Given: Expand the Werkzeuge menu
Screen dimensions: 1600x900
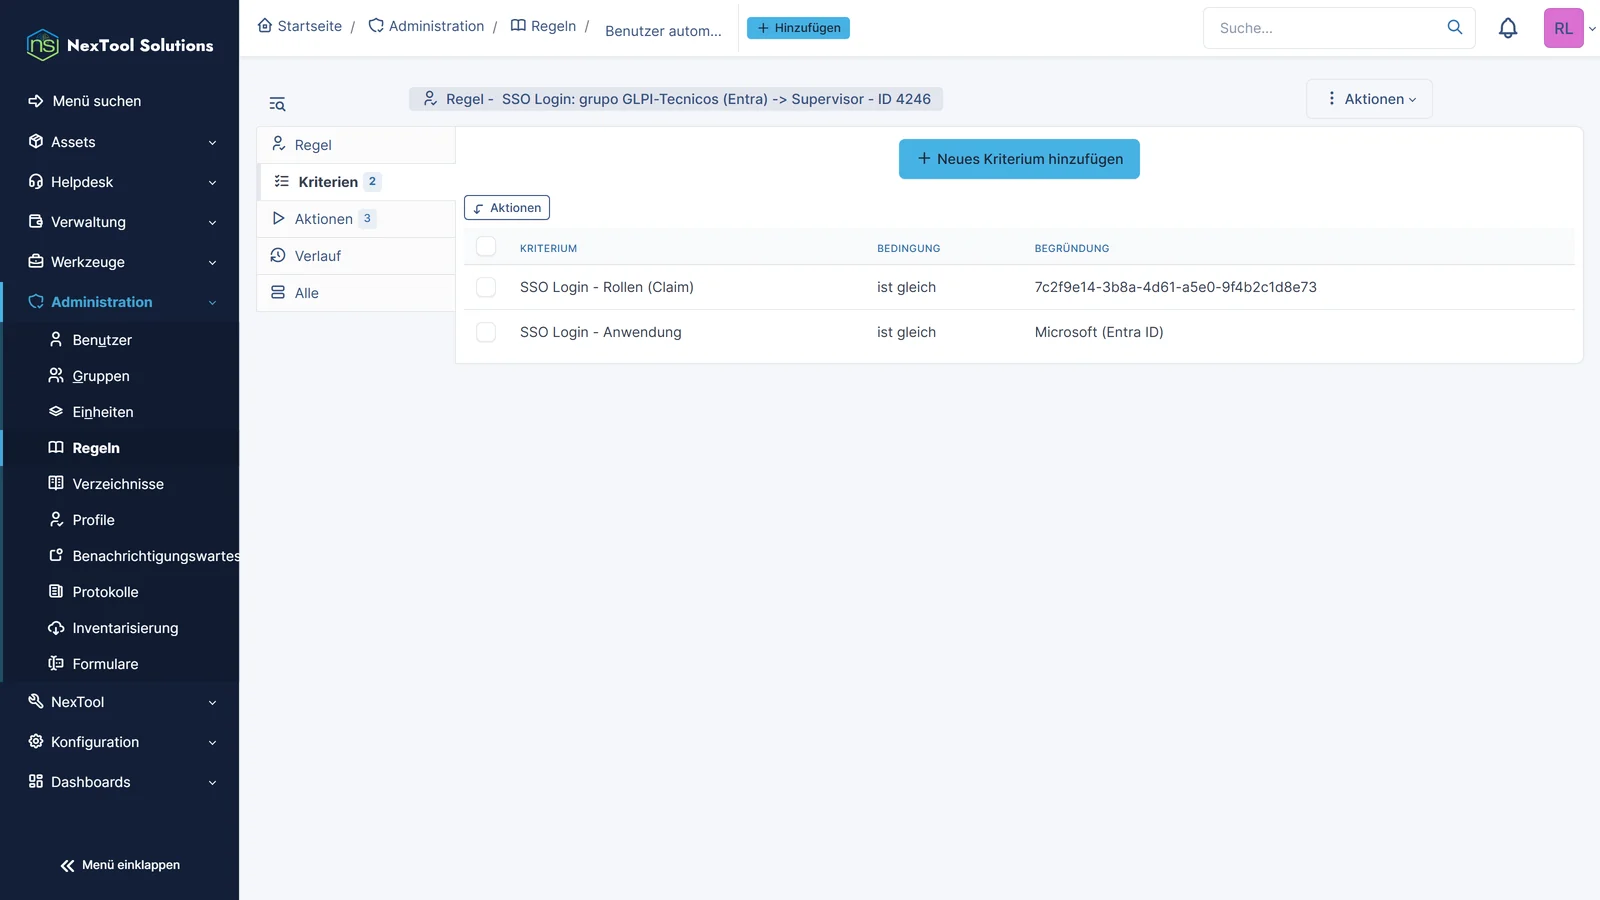Looking at the screenshot, I should click(120, 262).
